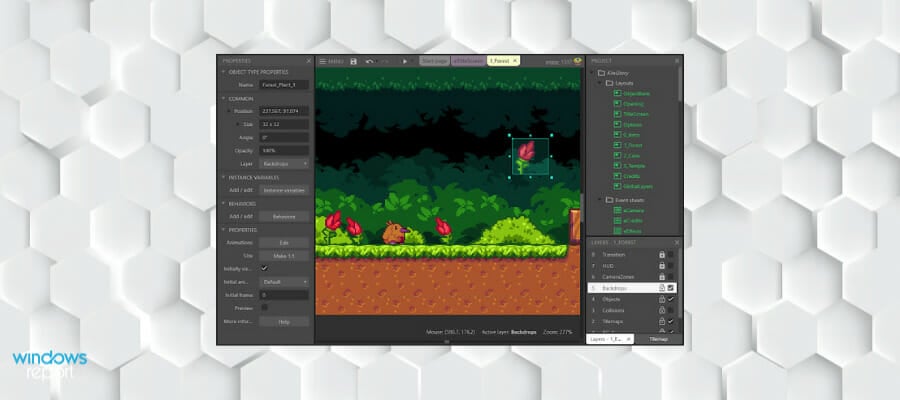This screenshot has height=400, width=900.
Task: Switch to the Tilemap panel tab
Action: 658,339
